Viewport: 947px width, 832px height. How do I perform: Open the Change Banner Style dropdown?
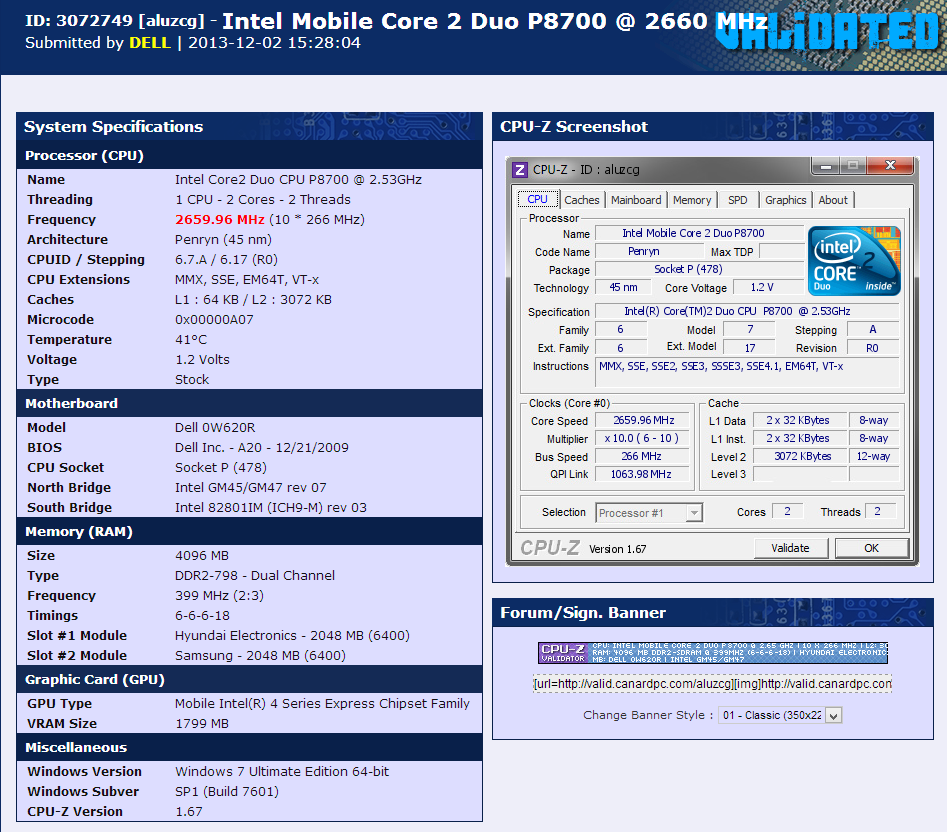pos(780,715)
